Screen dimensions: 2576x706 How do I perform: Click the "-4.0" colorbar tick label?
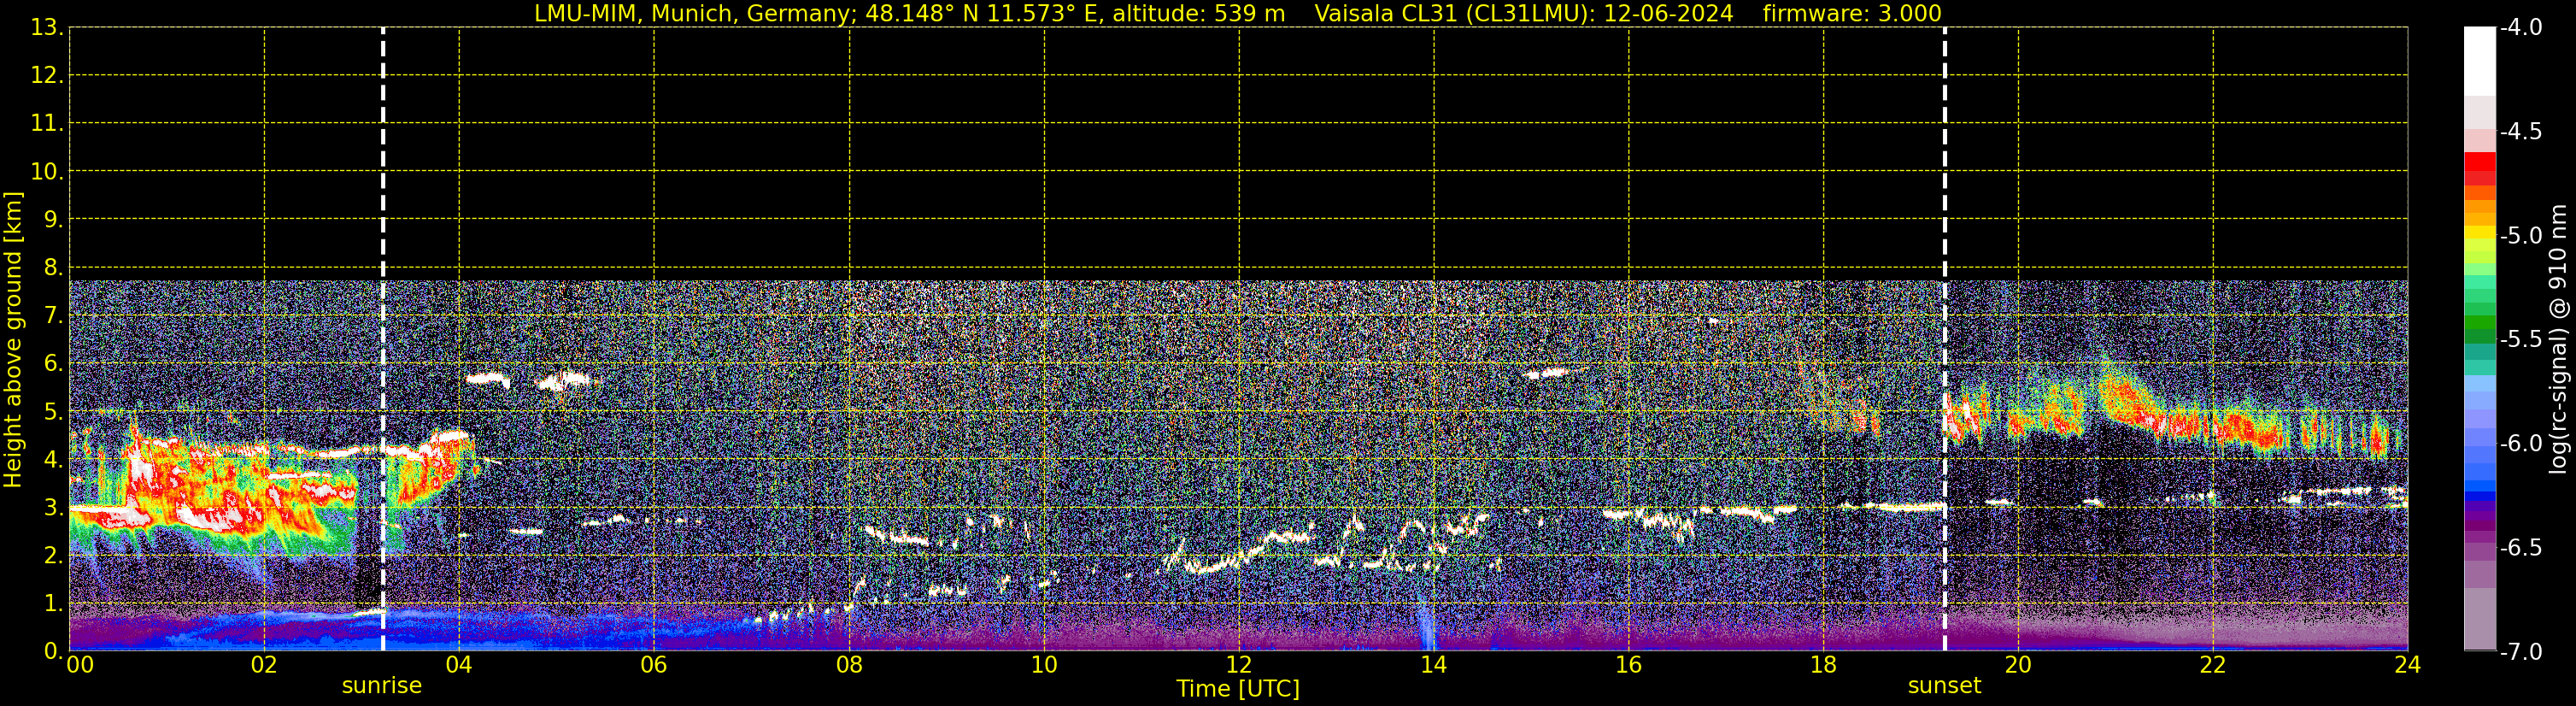click(2521, 28)
